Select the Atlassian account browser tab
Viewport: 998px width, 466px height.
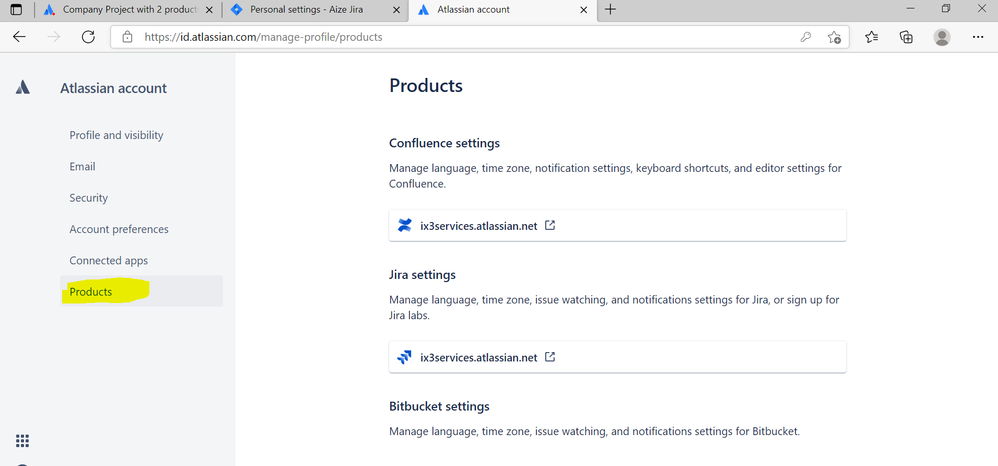pos(503,10)
